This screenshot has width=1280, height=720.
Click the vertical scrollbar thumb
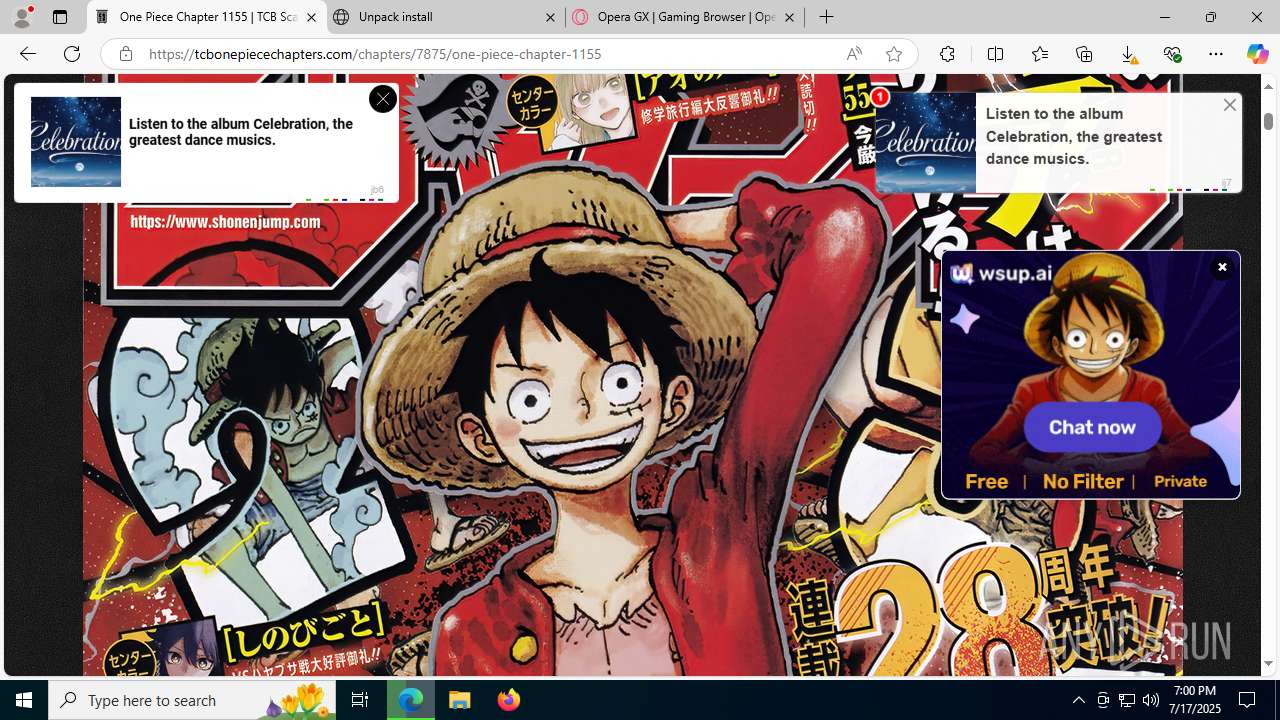(1269, 120)
